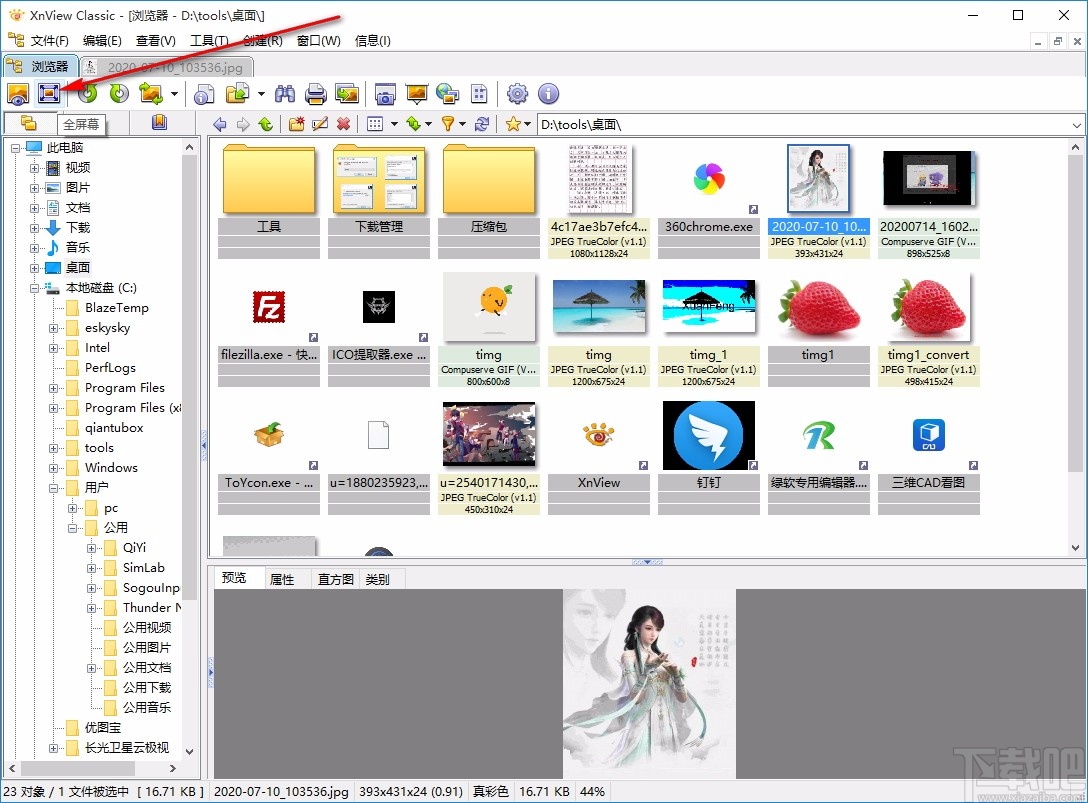The width and height of the screenshot is (1088, 803).
Task: Expand the 本地磁盘 (C:) tree node
Action: 33,288
